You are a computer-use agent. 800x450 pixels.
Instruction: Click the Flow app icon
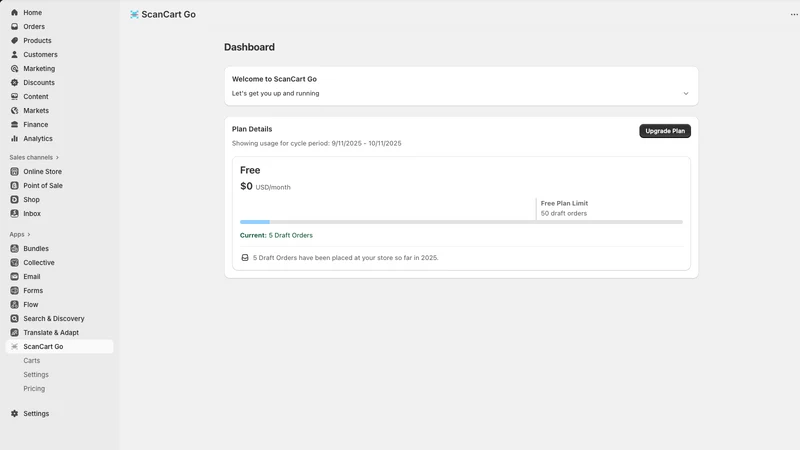click(x=14, y=305)
